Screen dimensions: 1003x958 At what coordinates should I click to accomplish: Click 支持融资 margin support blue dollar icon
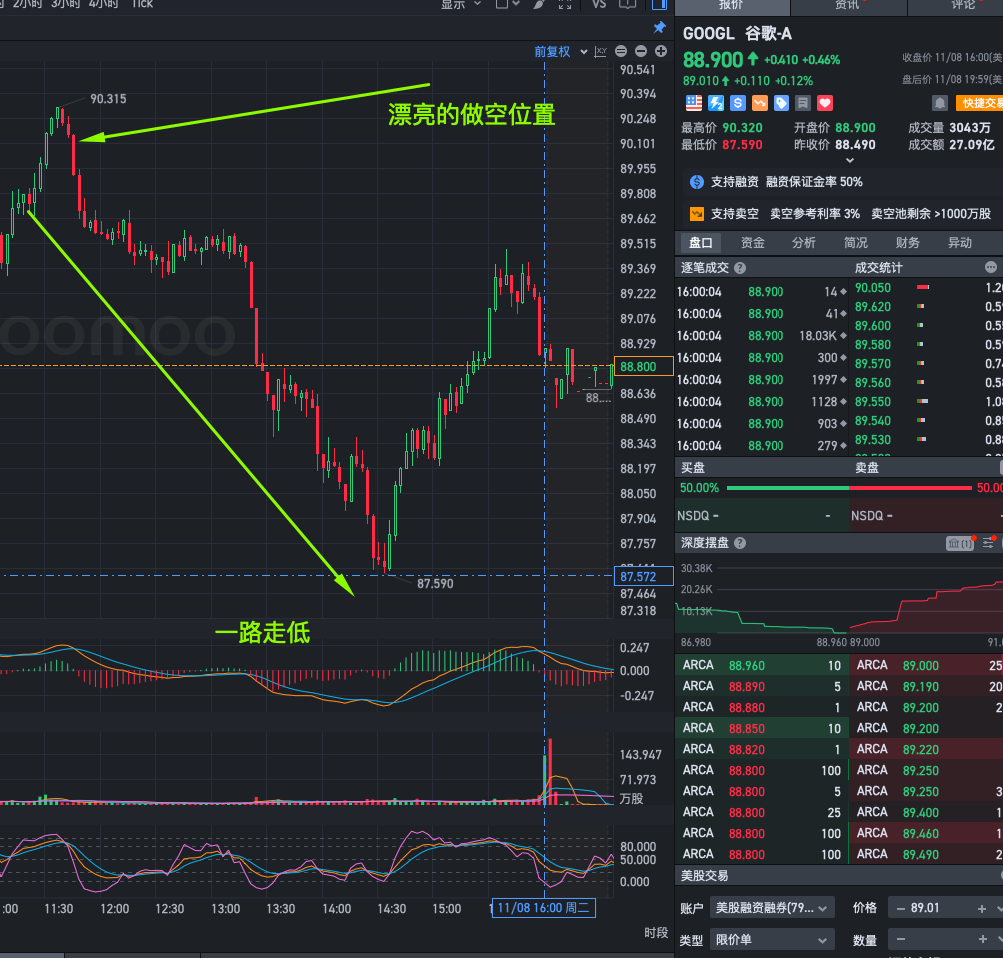697,182
